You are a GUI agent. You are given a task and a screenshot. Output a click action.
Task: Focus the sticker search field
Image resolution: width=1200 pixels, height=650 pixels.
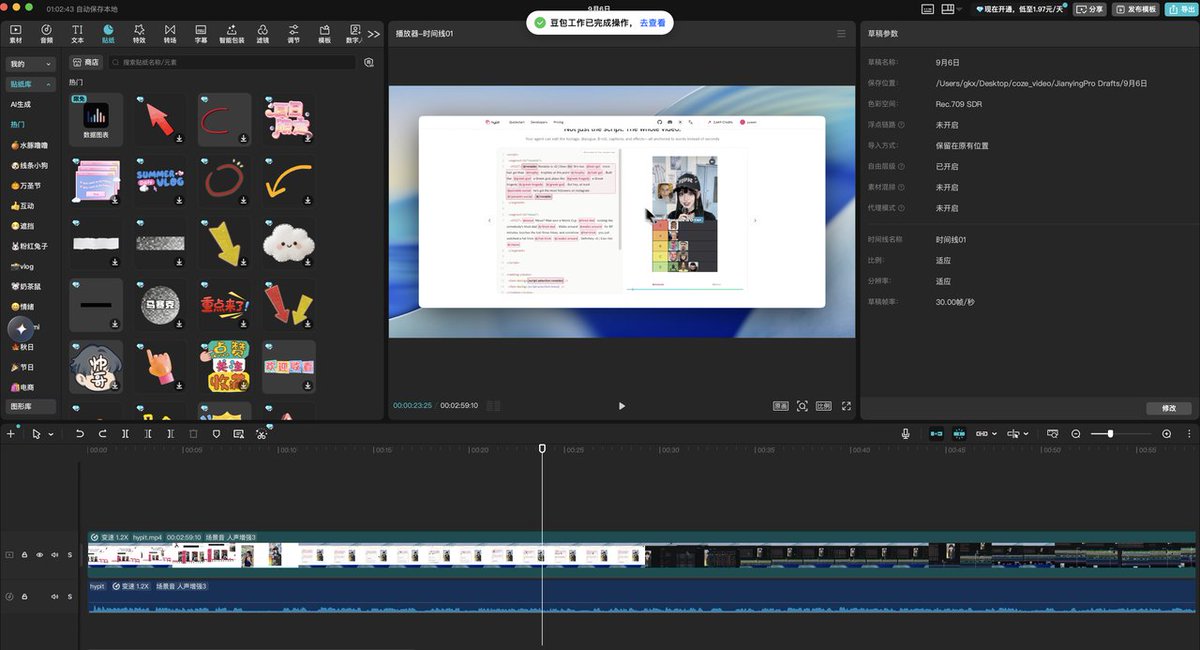(232, 62)
